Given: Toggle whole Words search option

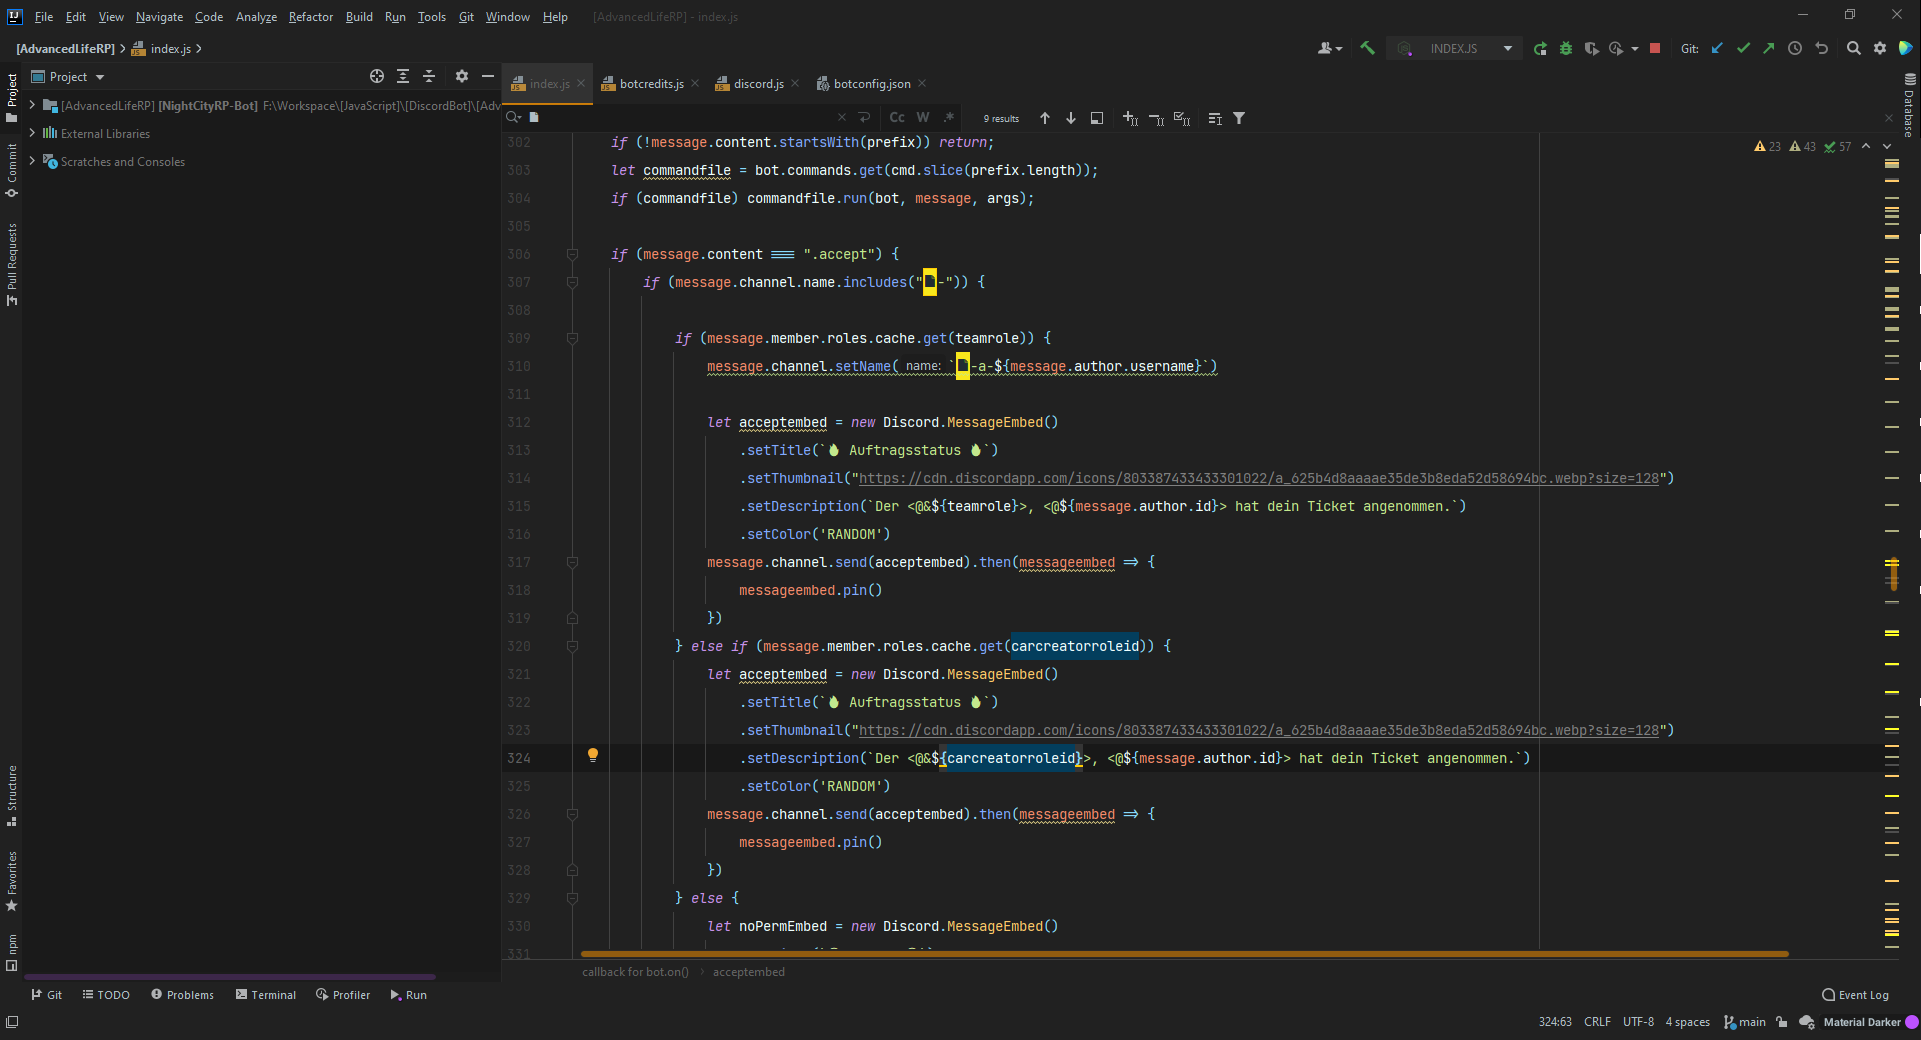Looking at the screenshot, I should click(x=923, y=118).
